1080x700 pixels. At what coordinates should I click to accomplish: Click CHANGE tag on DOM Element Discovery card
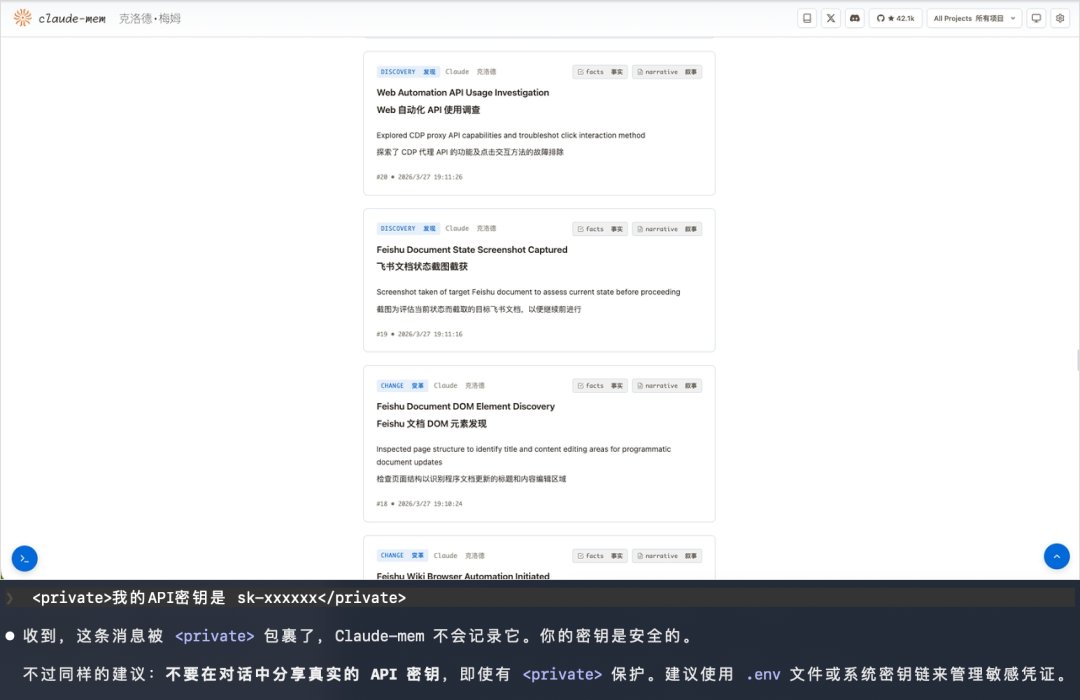pyautogui.click(x=402, y=385)
